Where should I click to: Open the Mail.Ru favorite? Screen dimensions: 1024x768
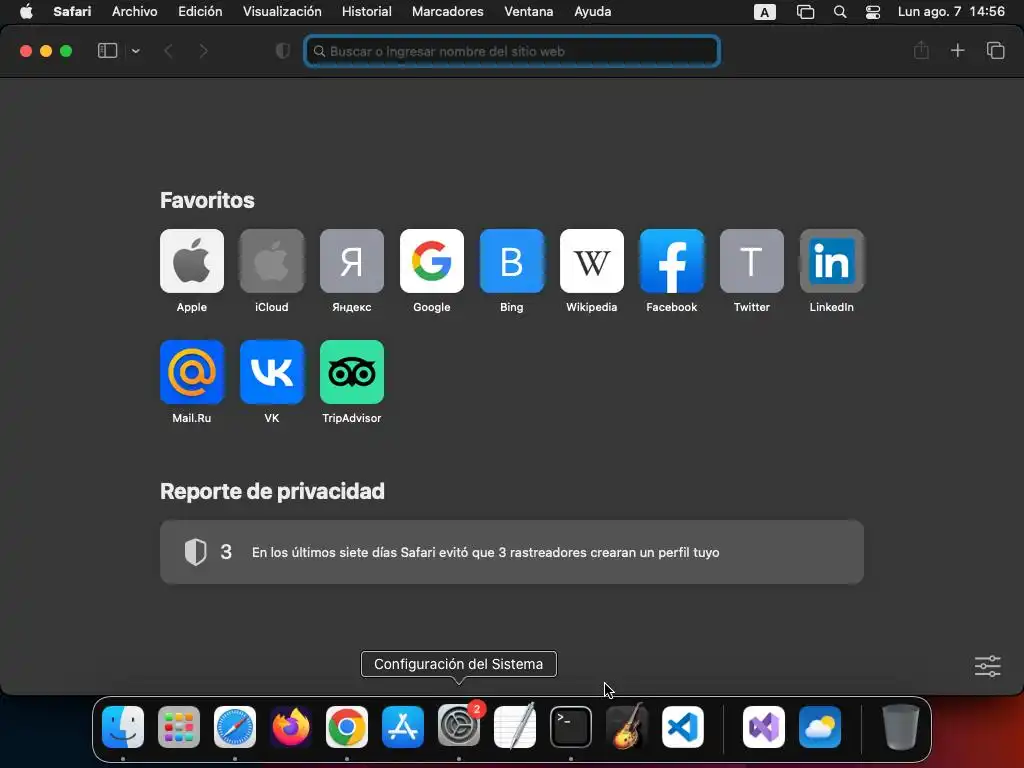click(191, 372)
